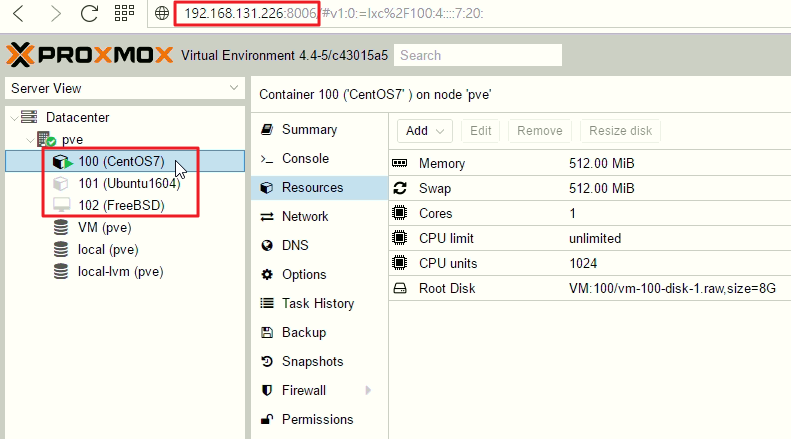Select the Swap 512.00 MiB row

(x=590, y=188)
